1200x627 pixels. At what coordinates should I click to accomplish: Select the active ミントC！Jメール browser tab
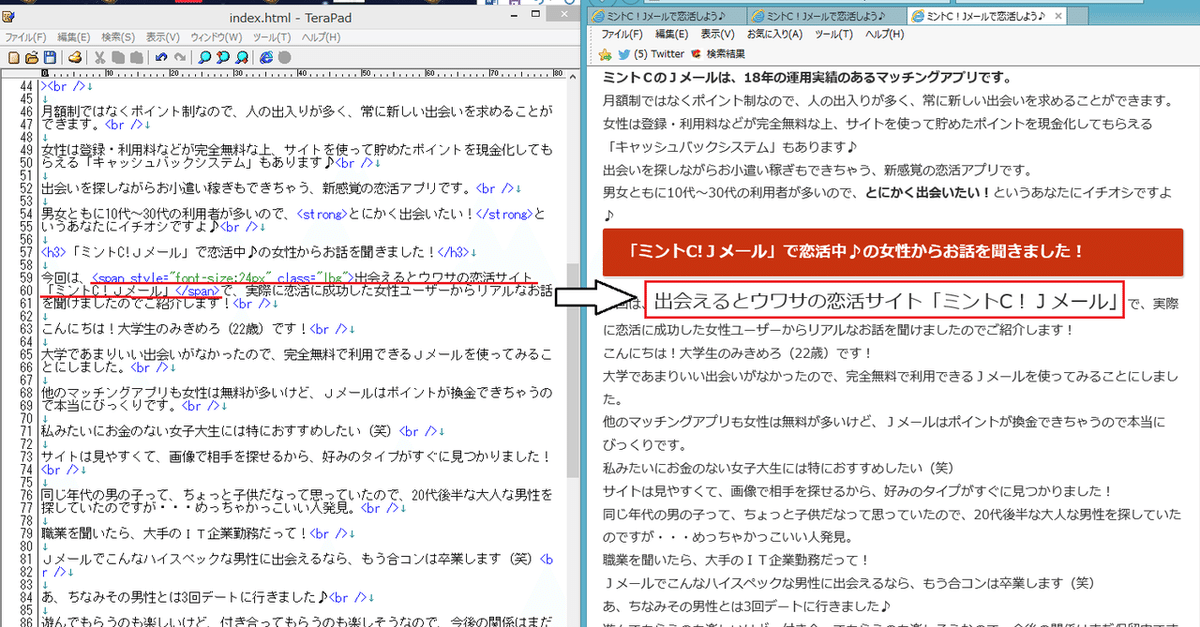[985, 15]
